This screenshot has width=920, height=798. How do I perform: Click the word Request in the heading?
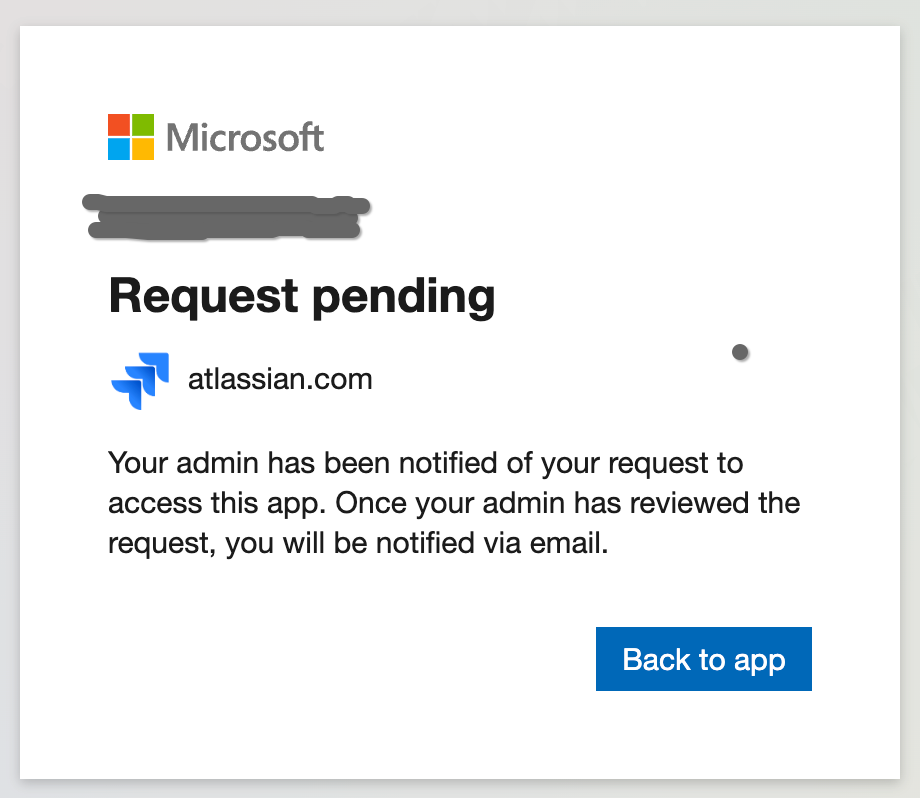(x=203, y=296)
